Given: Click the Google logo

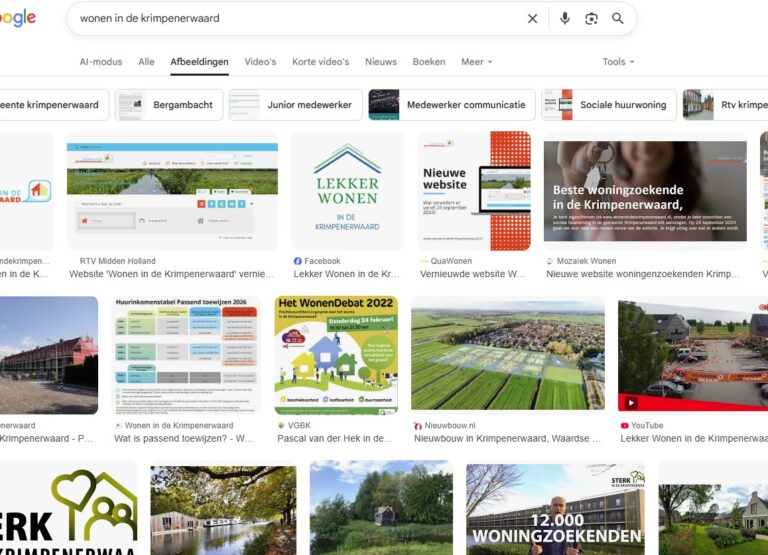Looking at the screenshot, I should tap(17, 18).
